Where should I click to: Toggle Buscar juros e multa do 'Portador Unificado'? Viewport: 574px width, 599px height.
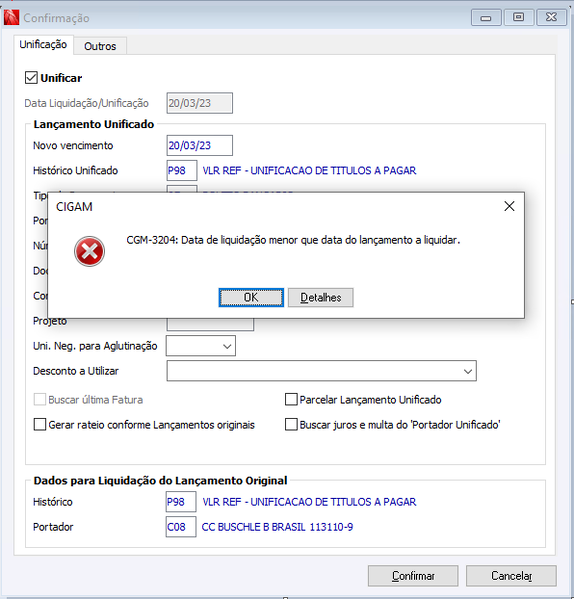coord(291,424)
